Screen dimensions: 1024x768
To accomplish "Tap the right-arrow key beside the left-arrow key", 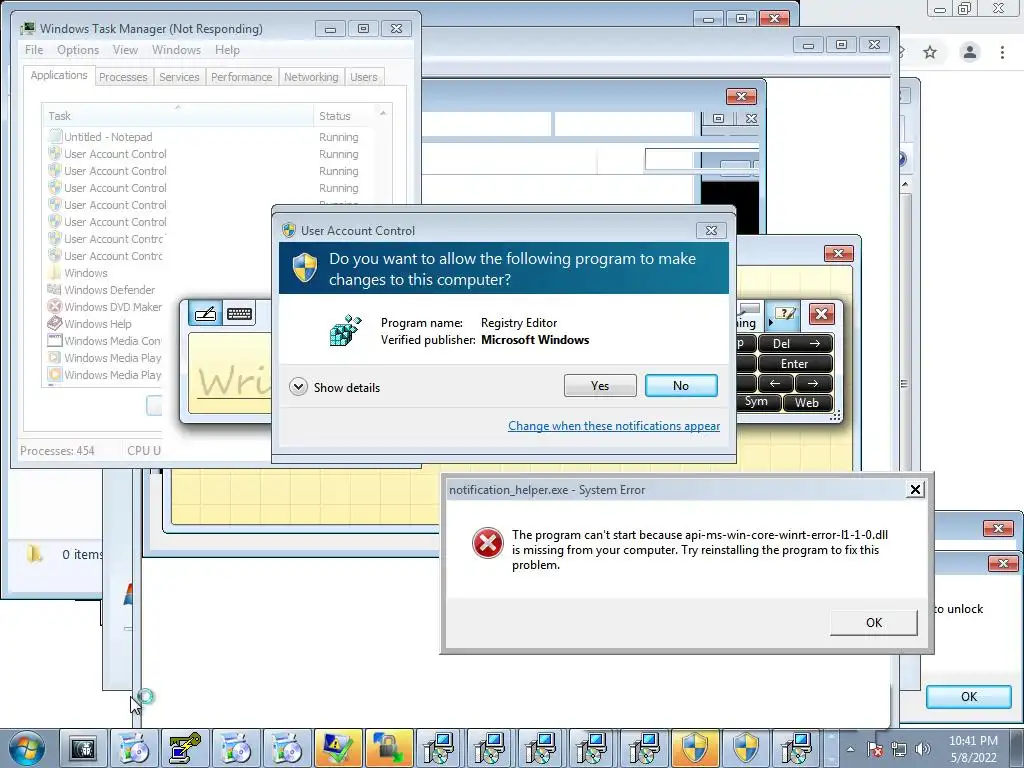I will click(x=813, y=383).
